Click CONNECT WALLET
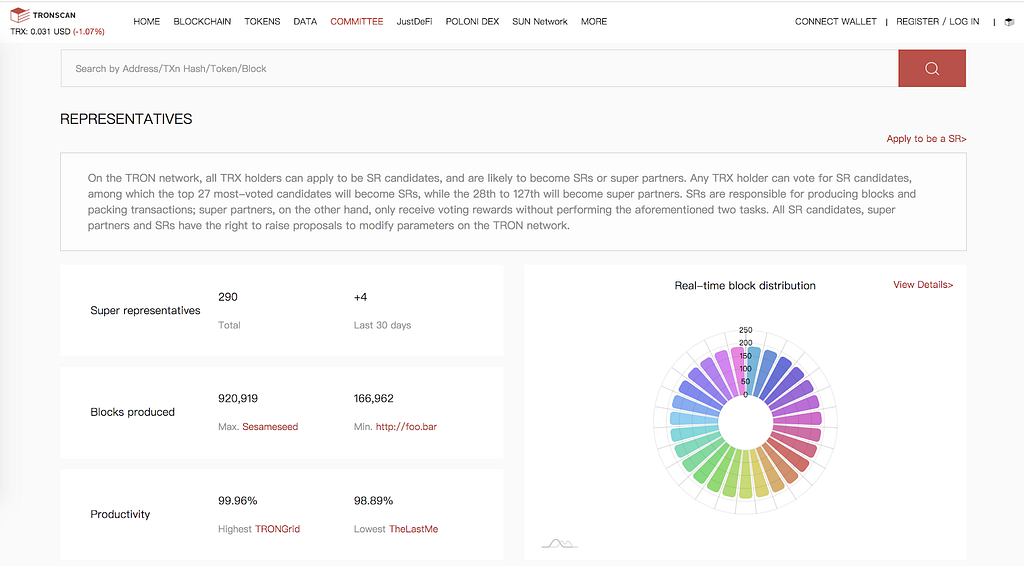Screen dimensions: 1024x566 (835, 22)
